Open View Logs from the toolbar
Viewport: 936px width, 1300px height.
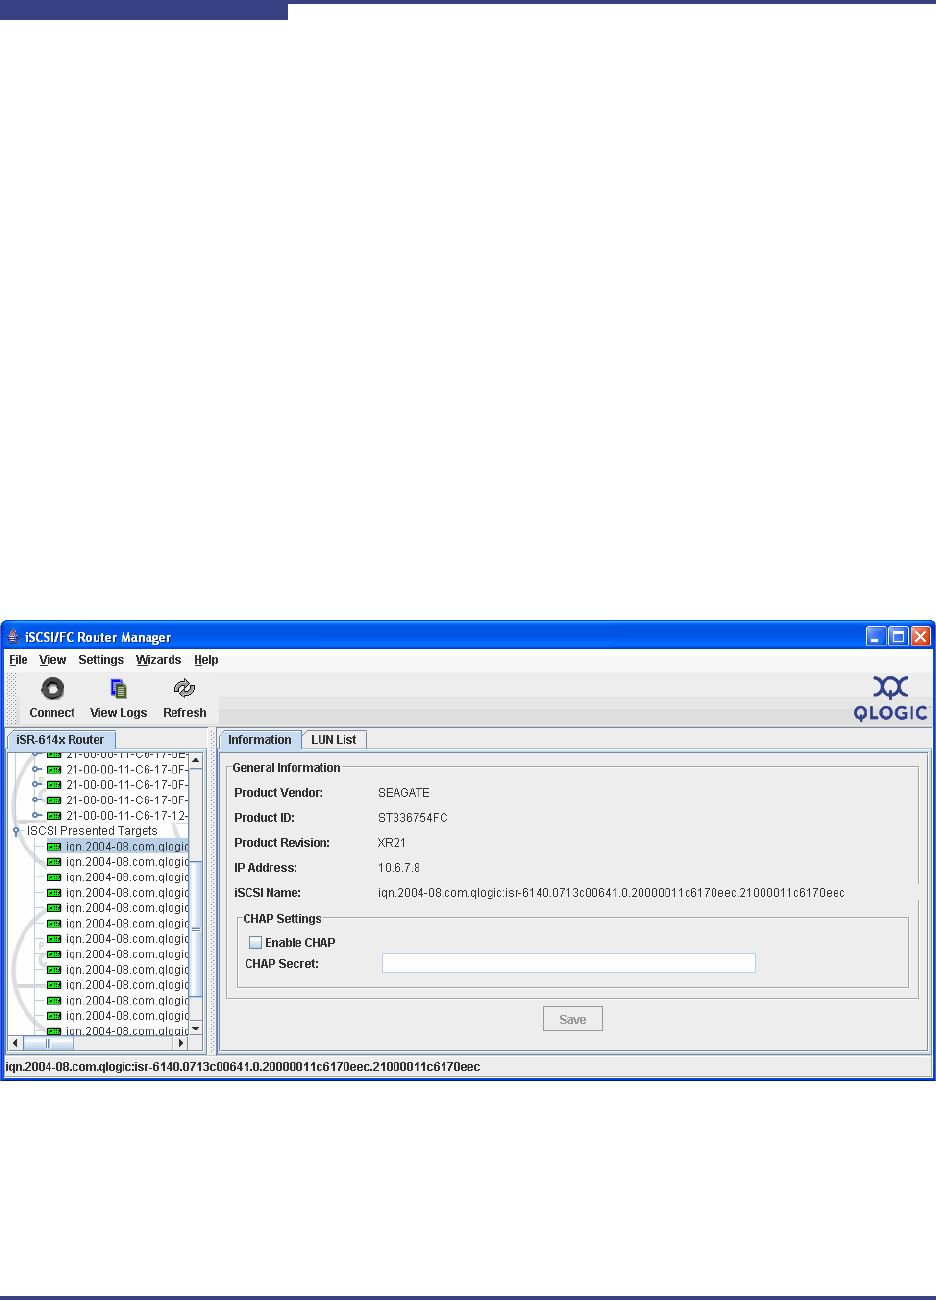click(118, 698)
